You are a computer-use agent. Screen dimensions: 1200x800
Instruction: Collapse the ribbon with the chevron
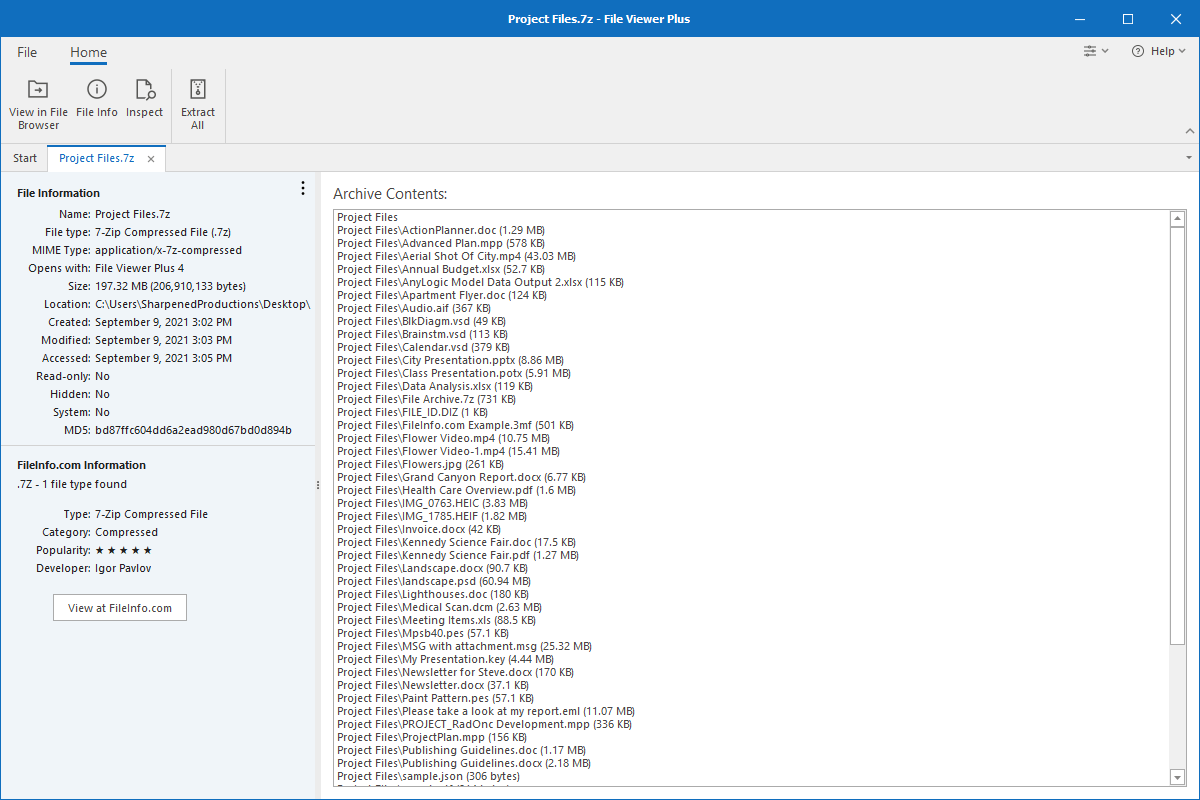click(1190, 130)
